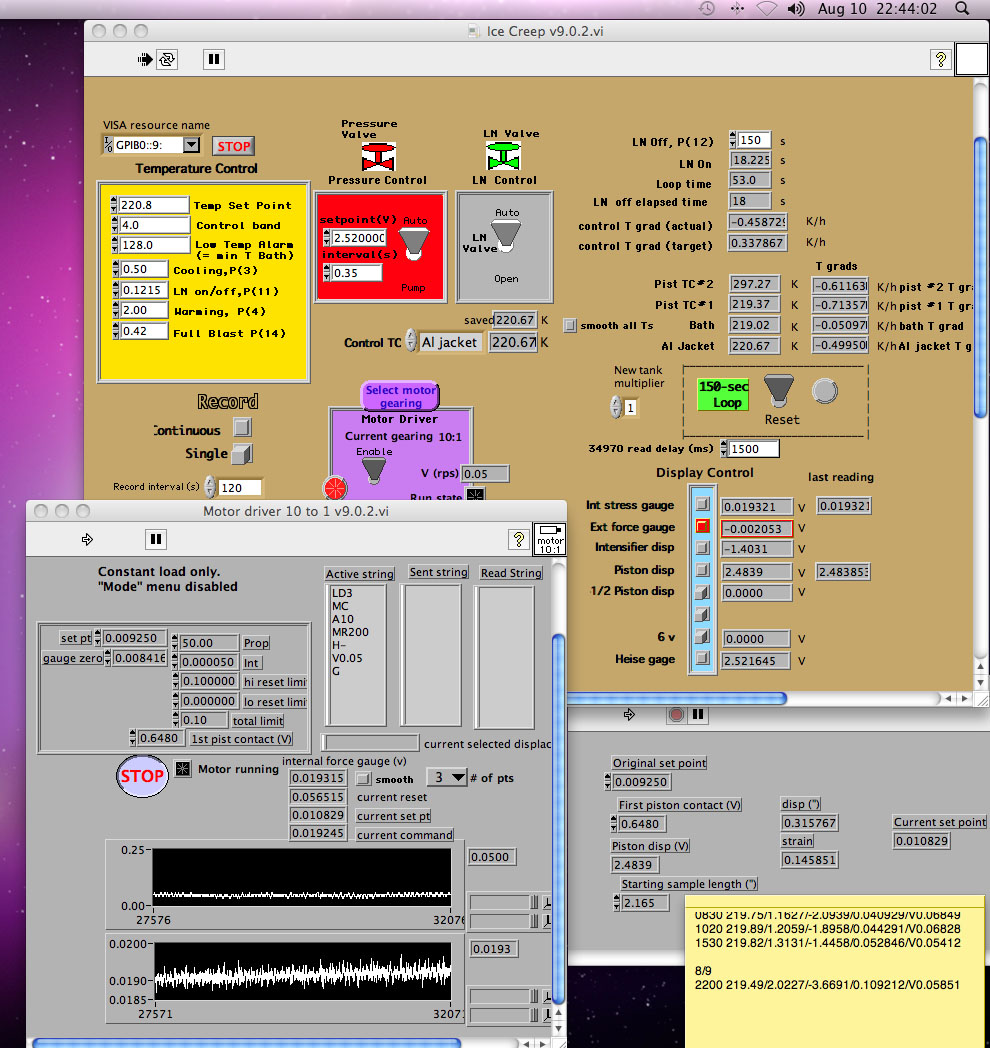Click Run arrow in Motor driver window
The width and height of the screenshot is (990, 1048).
coord(87,540)
